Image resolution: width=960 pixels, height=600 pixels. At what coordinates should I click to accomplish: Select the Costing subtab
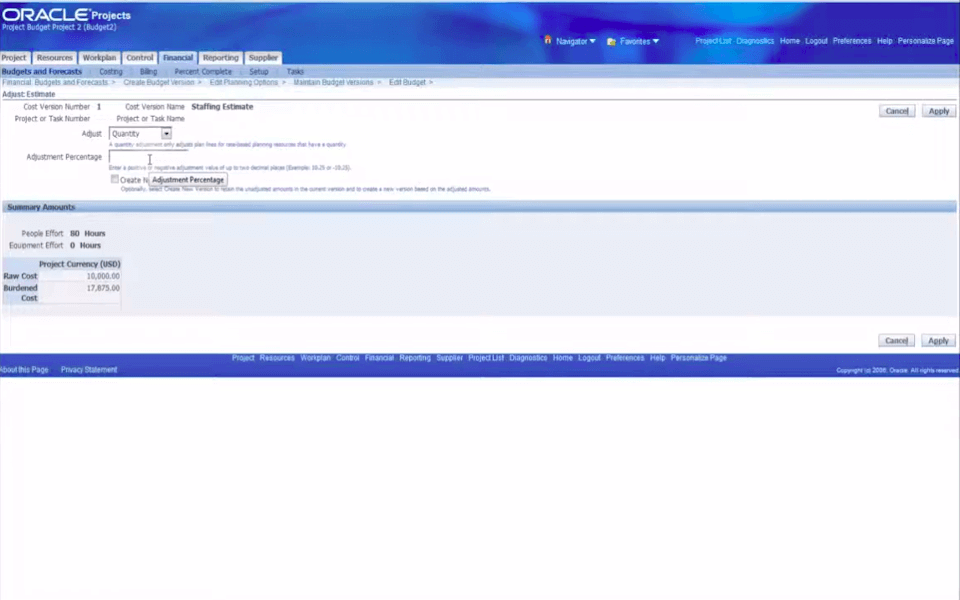pos(110,71)
